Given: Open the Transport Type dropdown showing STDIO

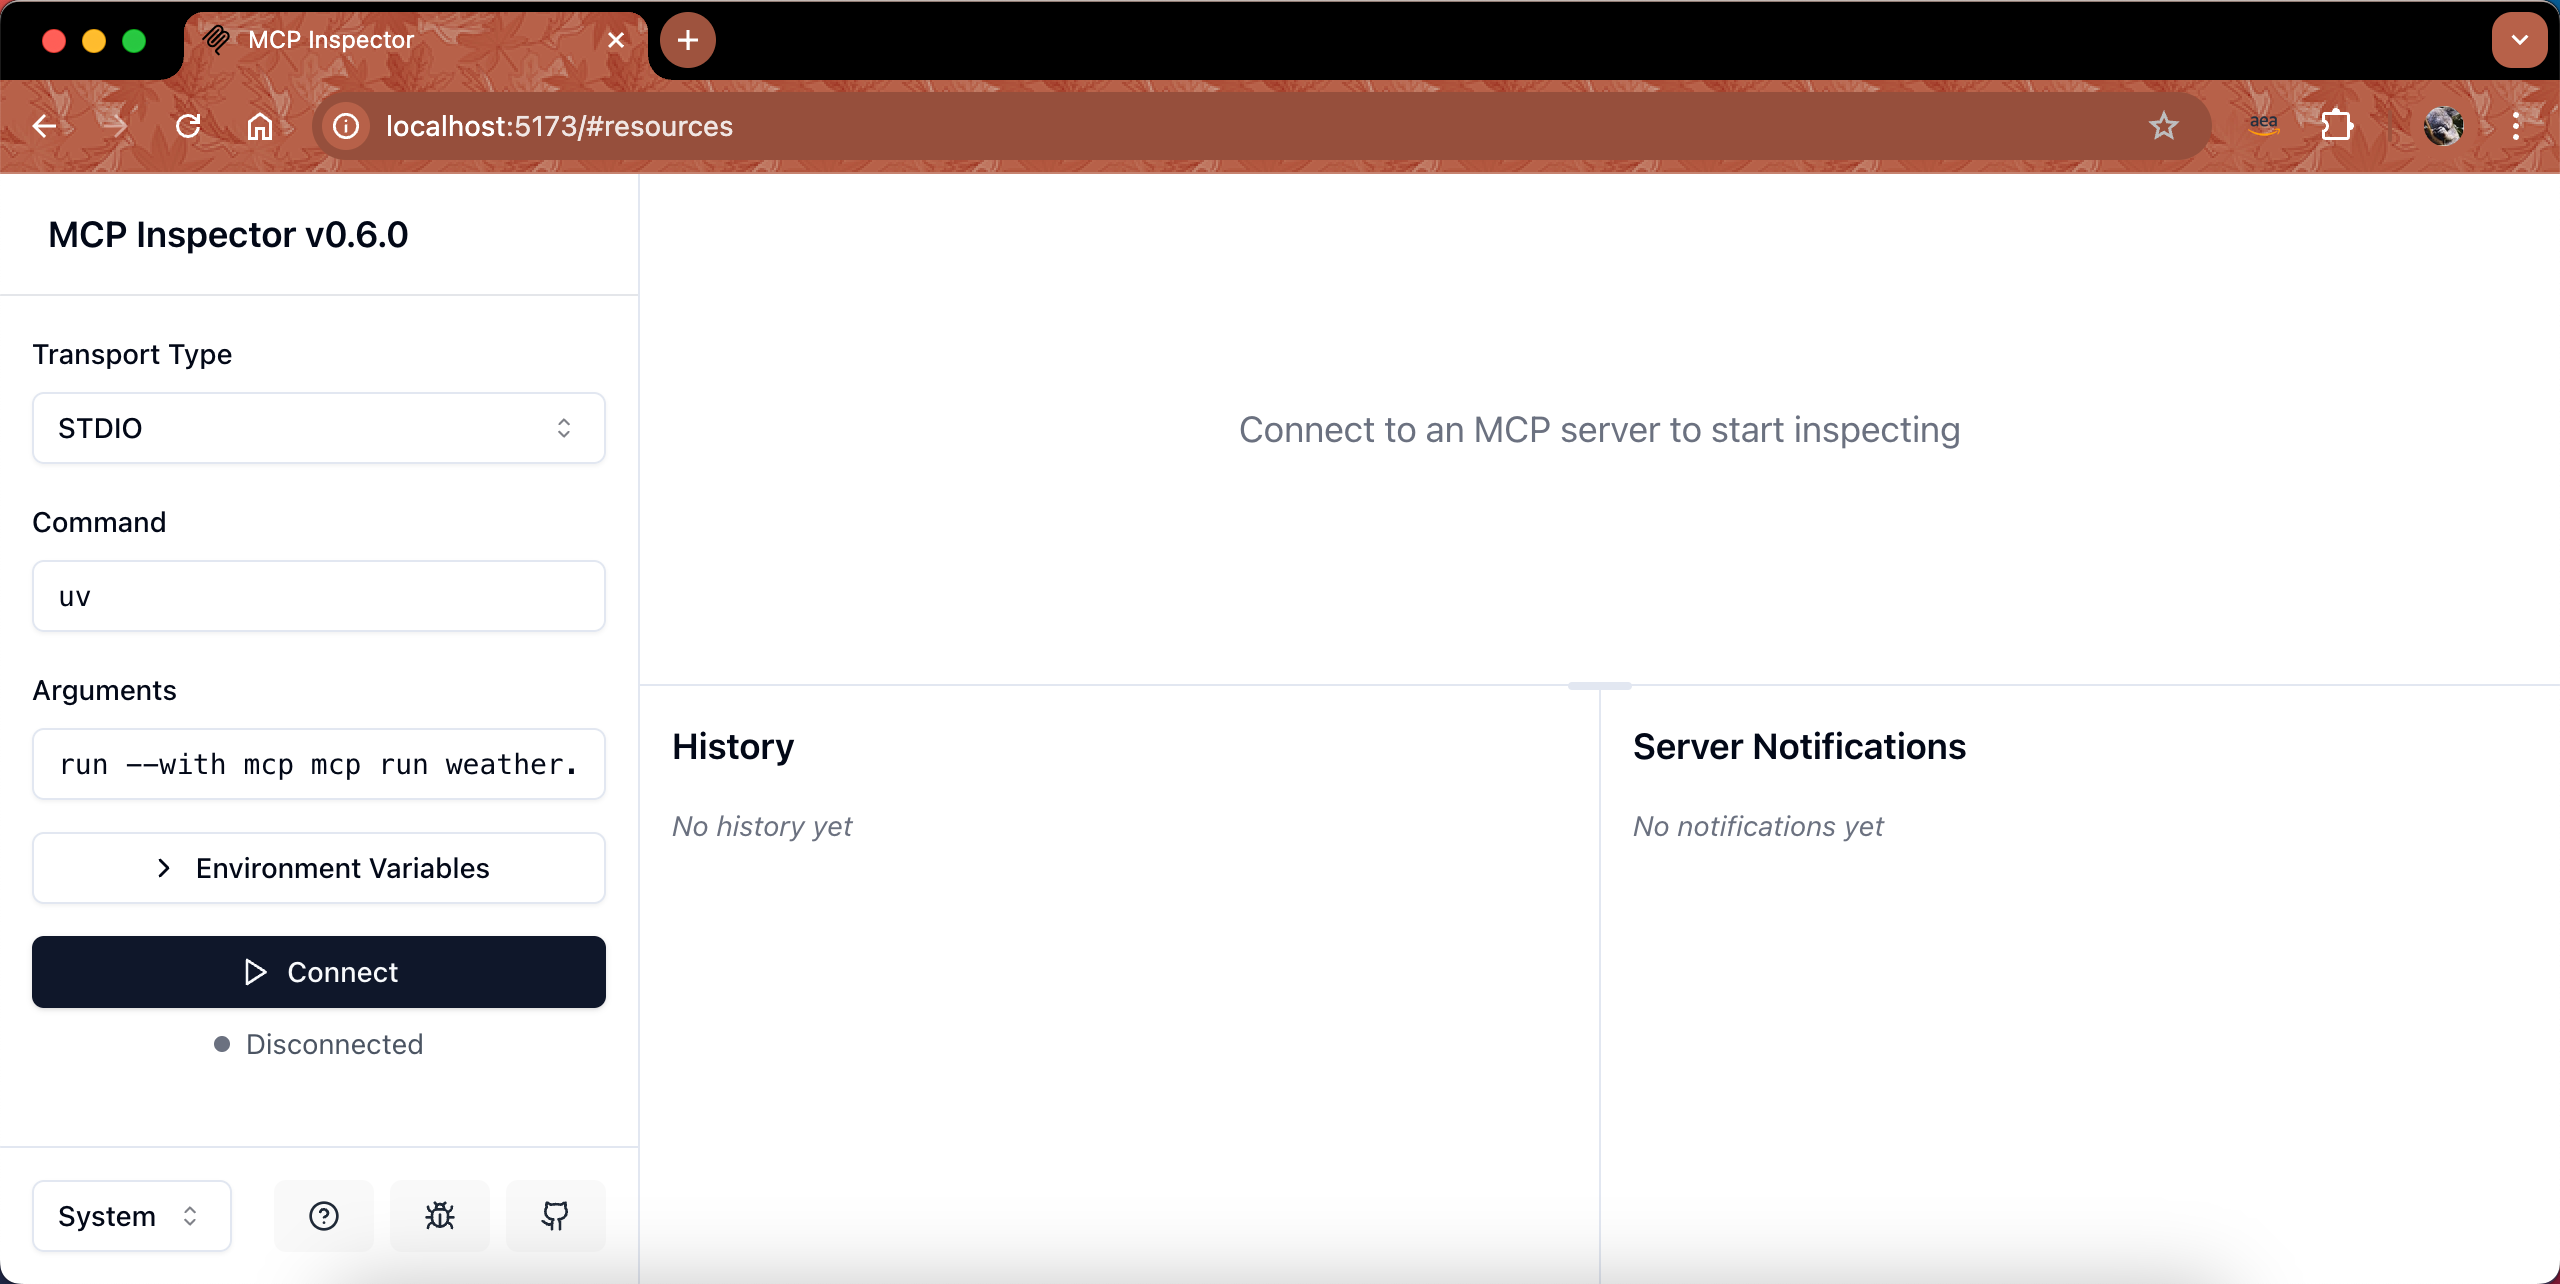Looking at the screenshot, I should [x=318, y=428].
